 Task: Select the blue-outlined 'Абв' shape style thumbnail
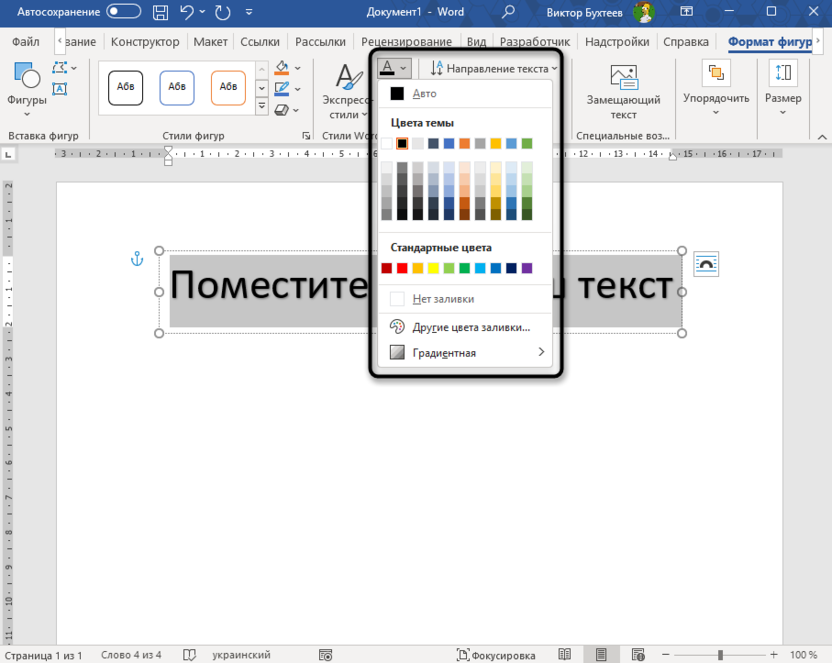click(x=177, y=88)
